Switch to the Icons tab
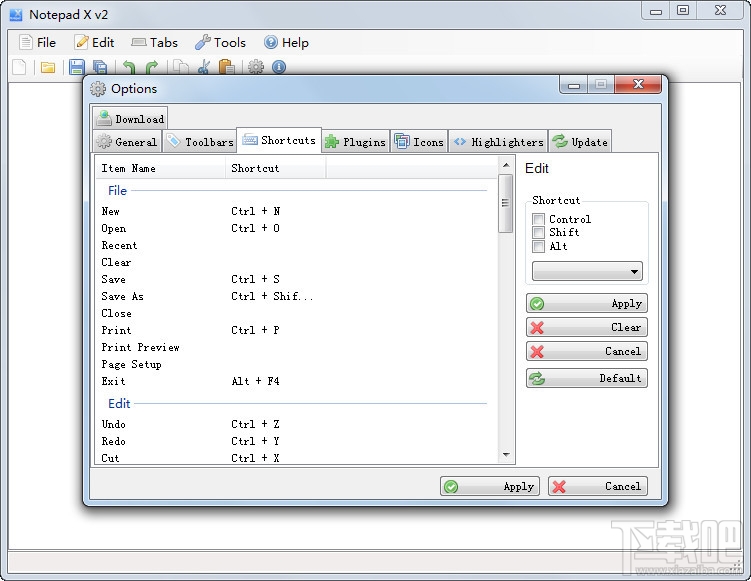 coord(419,142)
